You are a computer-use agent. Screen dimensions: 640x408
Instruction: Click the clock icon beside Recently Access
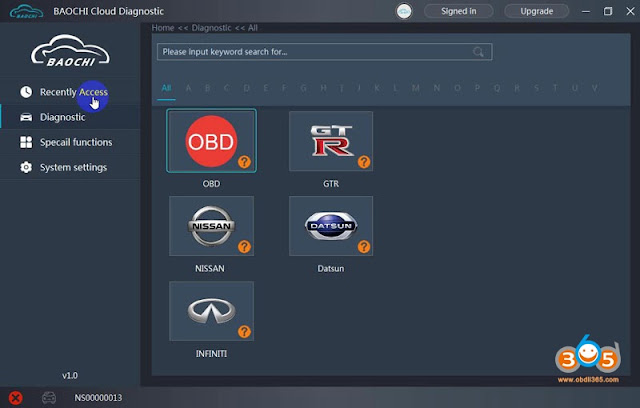[26, 92]
